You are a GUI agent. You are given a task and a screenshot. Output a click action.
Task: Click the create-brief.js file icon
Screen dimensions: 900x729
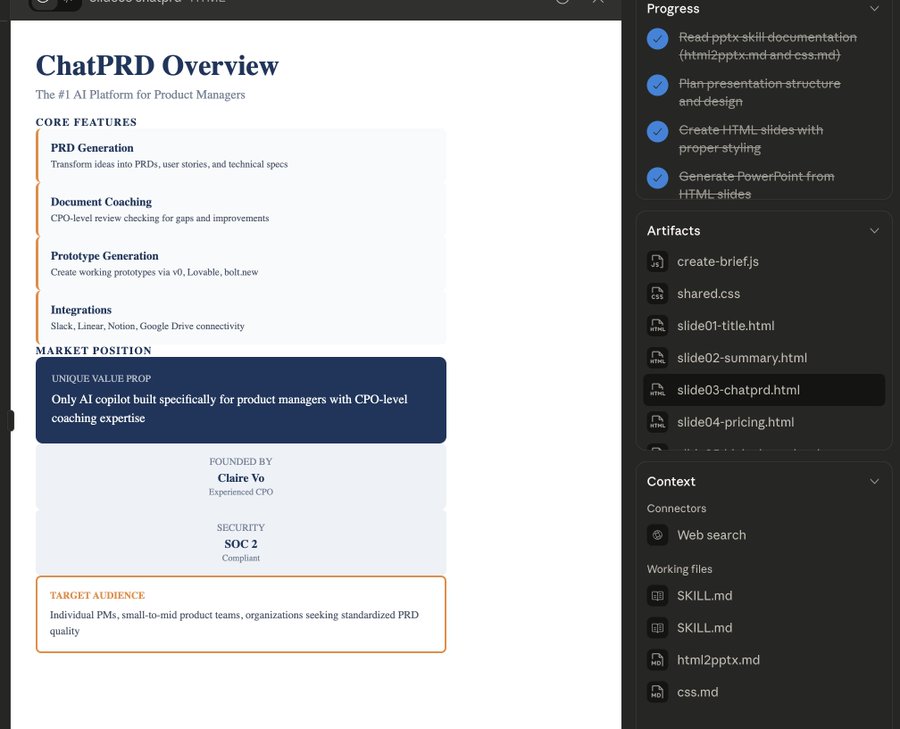point(657,262)
